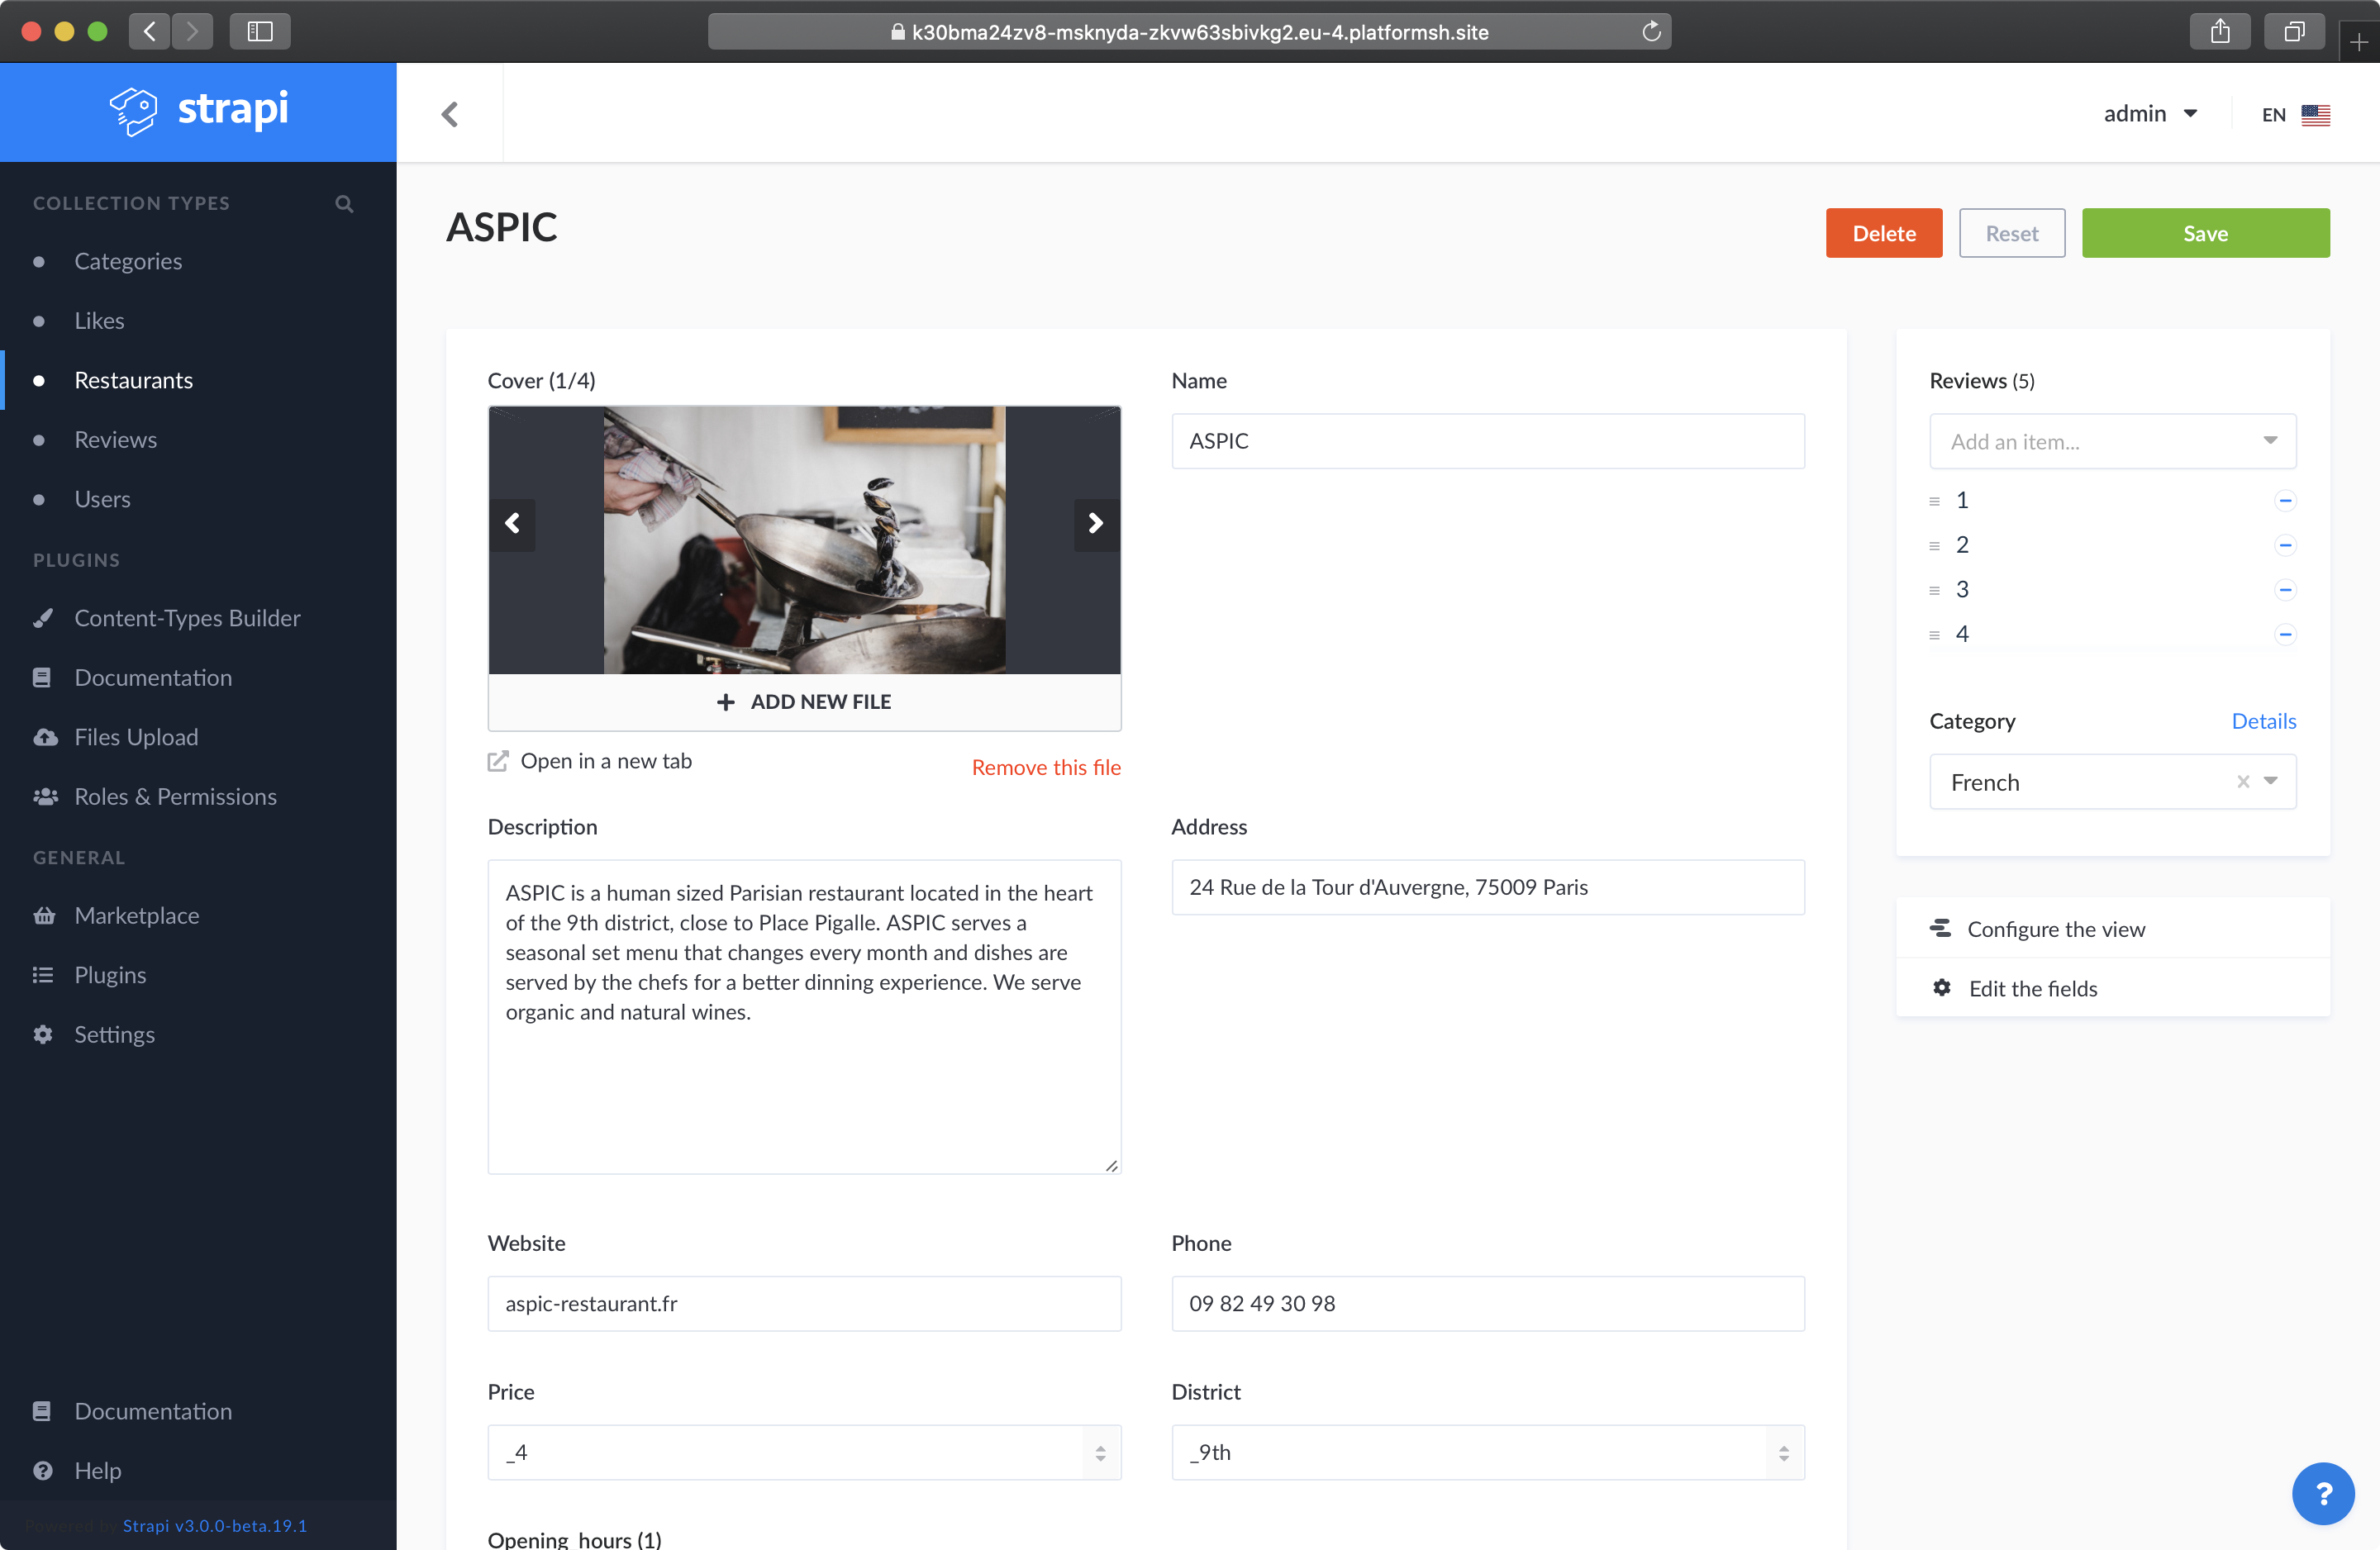
Task: Expand the Add an item dropdown
Action: [2270, 441]
